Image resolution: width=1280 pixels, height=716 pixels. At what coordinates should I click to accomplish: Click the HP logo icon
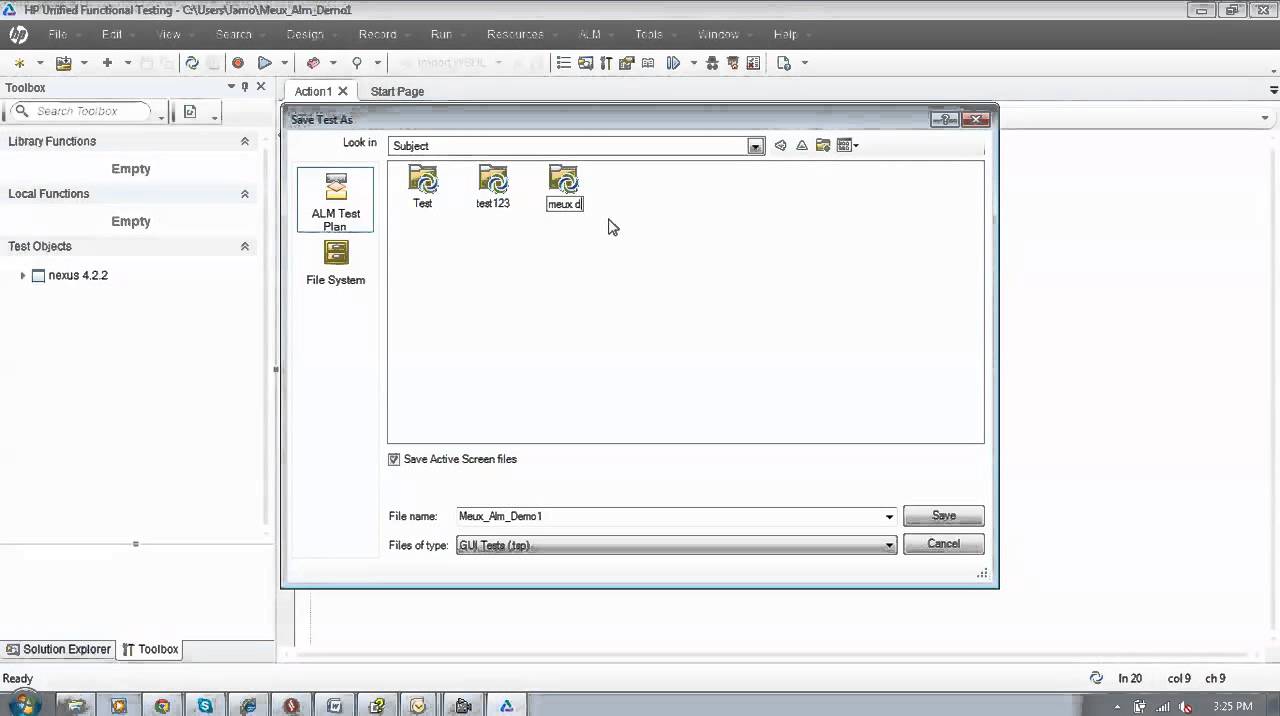(x=19, y=35)
